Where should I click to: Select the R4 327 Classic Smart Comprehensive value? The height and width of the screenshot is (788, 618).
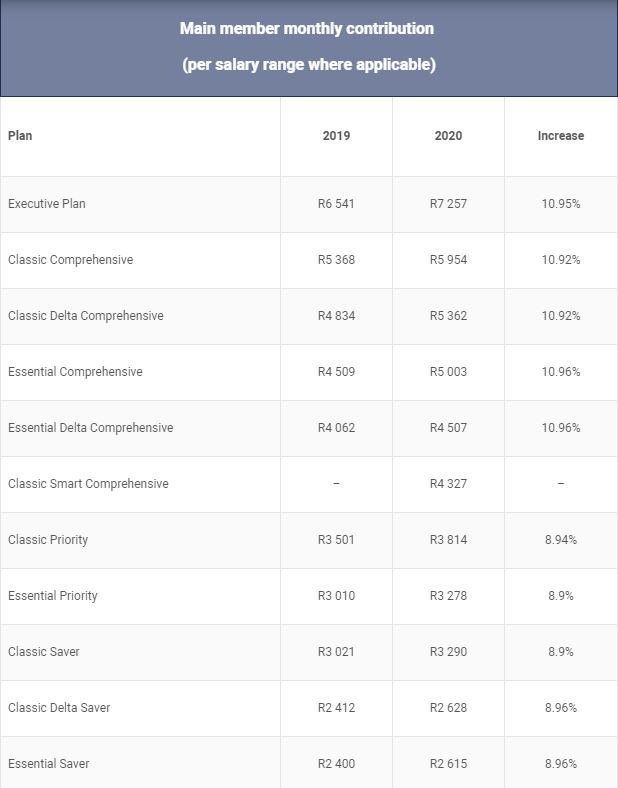click(448, 484)
